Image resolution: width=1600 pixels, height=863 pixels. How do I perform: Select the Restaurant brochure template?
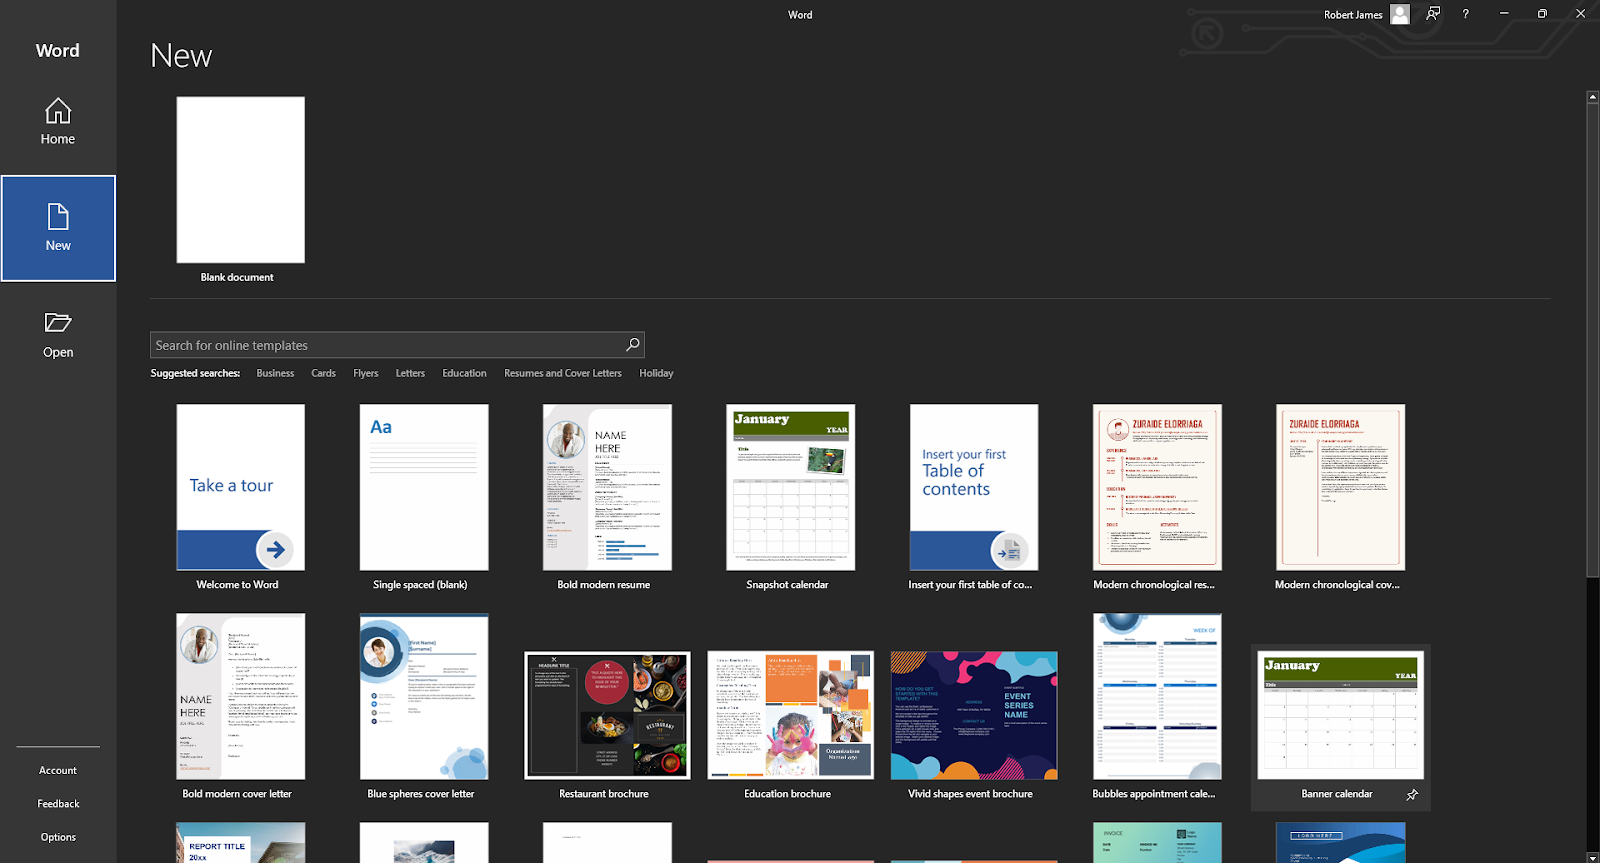[x=607, y=715]
